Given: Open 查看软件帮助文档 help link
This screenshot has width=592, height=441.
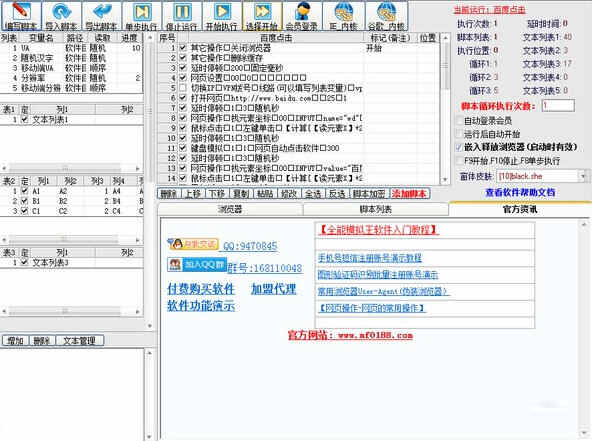Looking at the screenshot, I should click(x=520, y=193).
